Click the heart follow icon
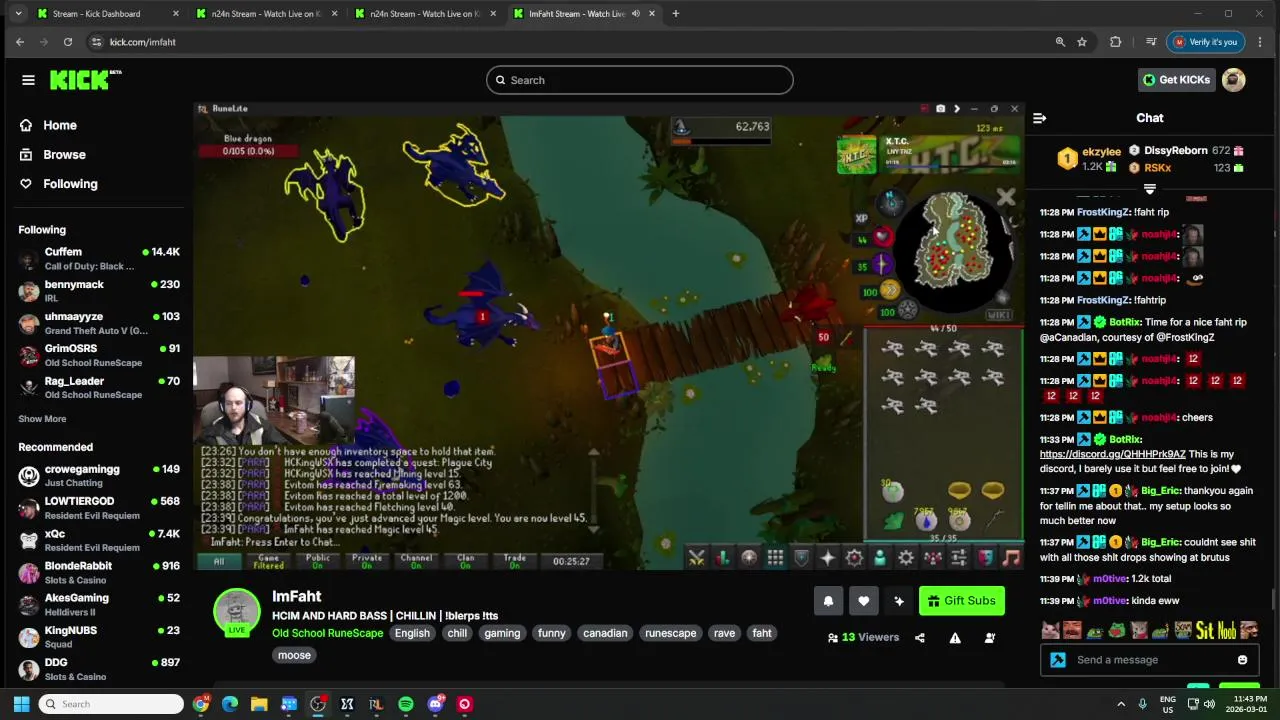This screenshot has height=720, width=1280. (863, 601)
